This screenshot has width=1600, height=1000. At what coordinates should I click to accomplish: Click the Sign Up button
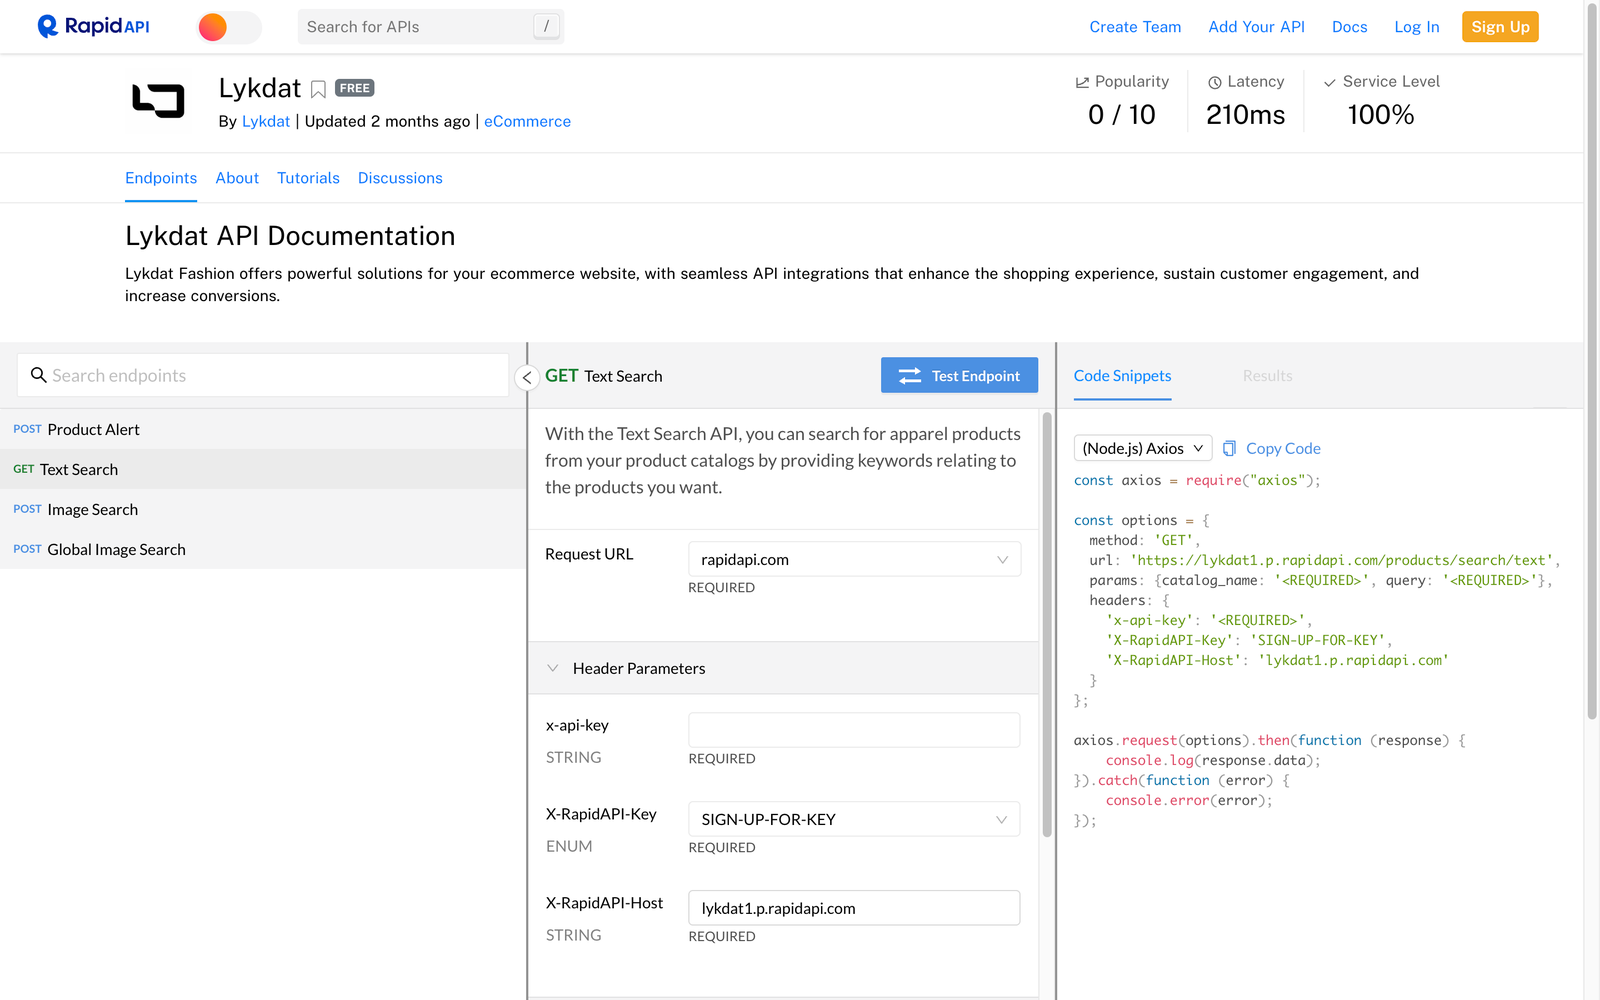click(1500, 27)
